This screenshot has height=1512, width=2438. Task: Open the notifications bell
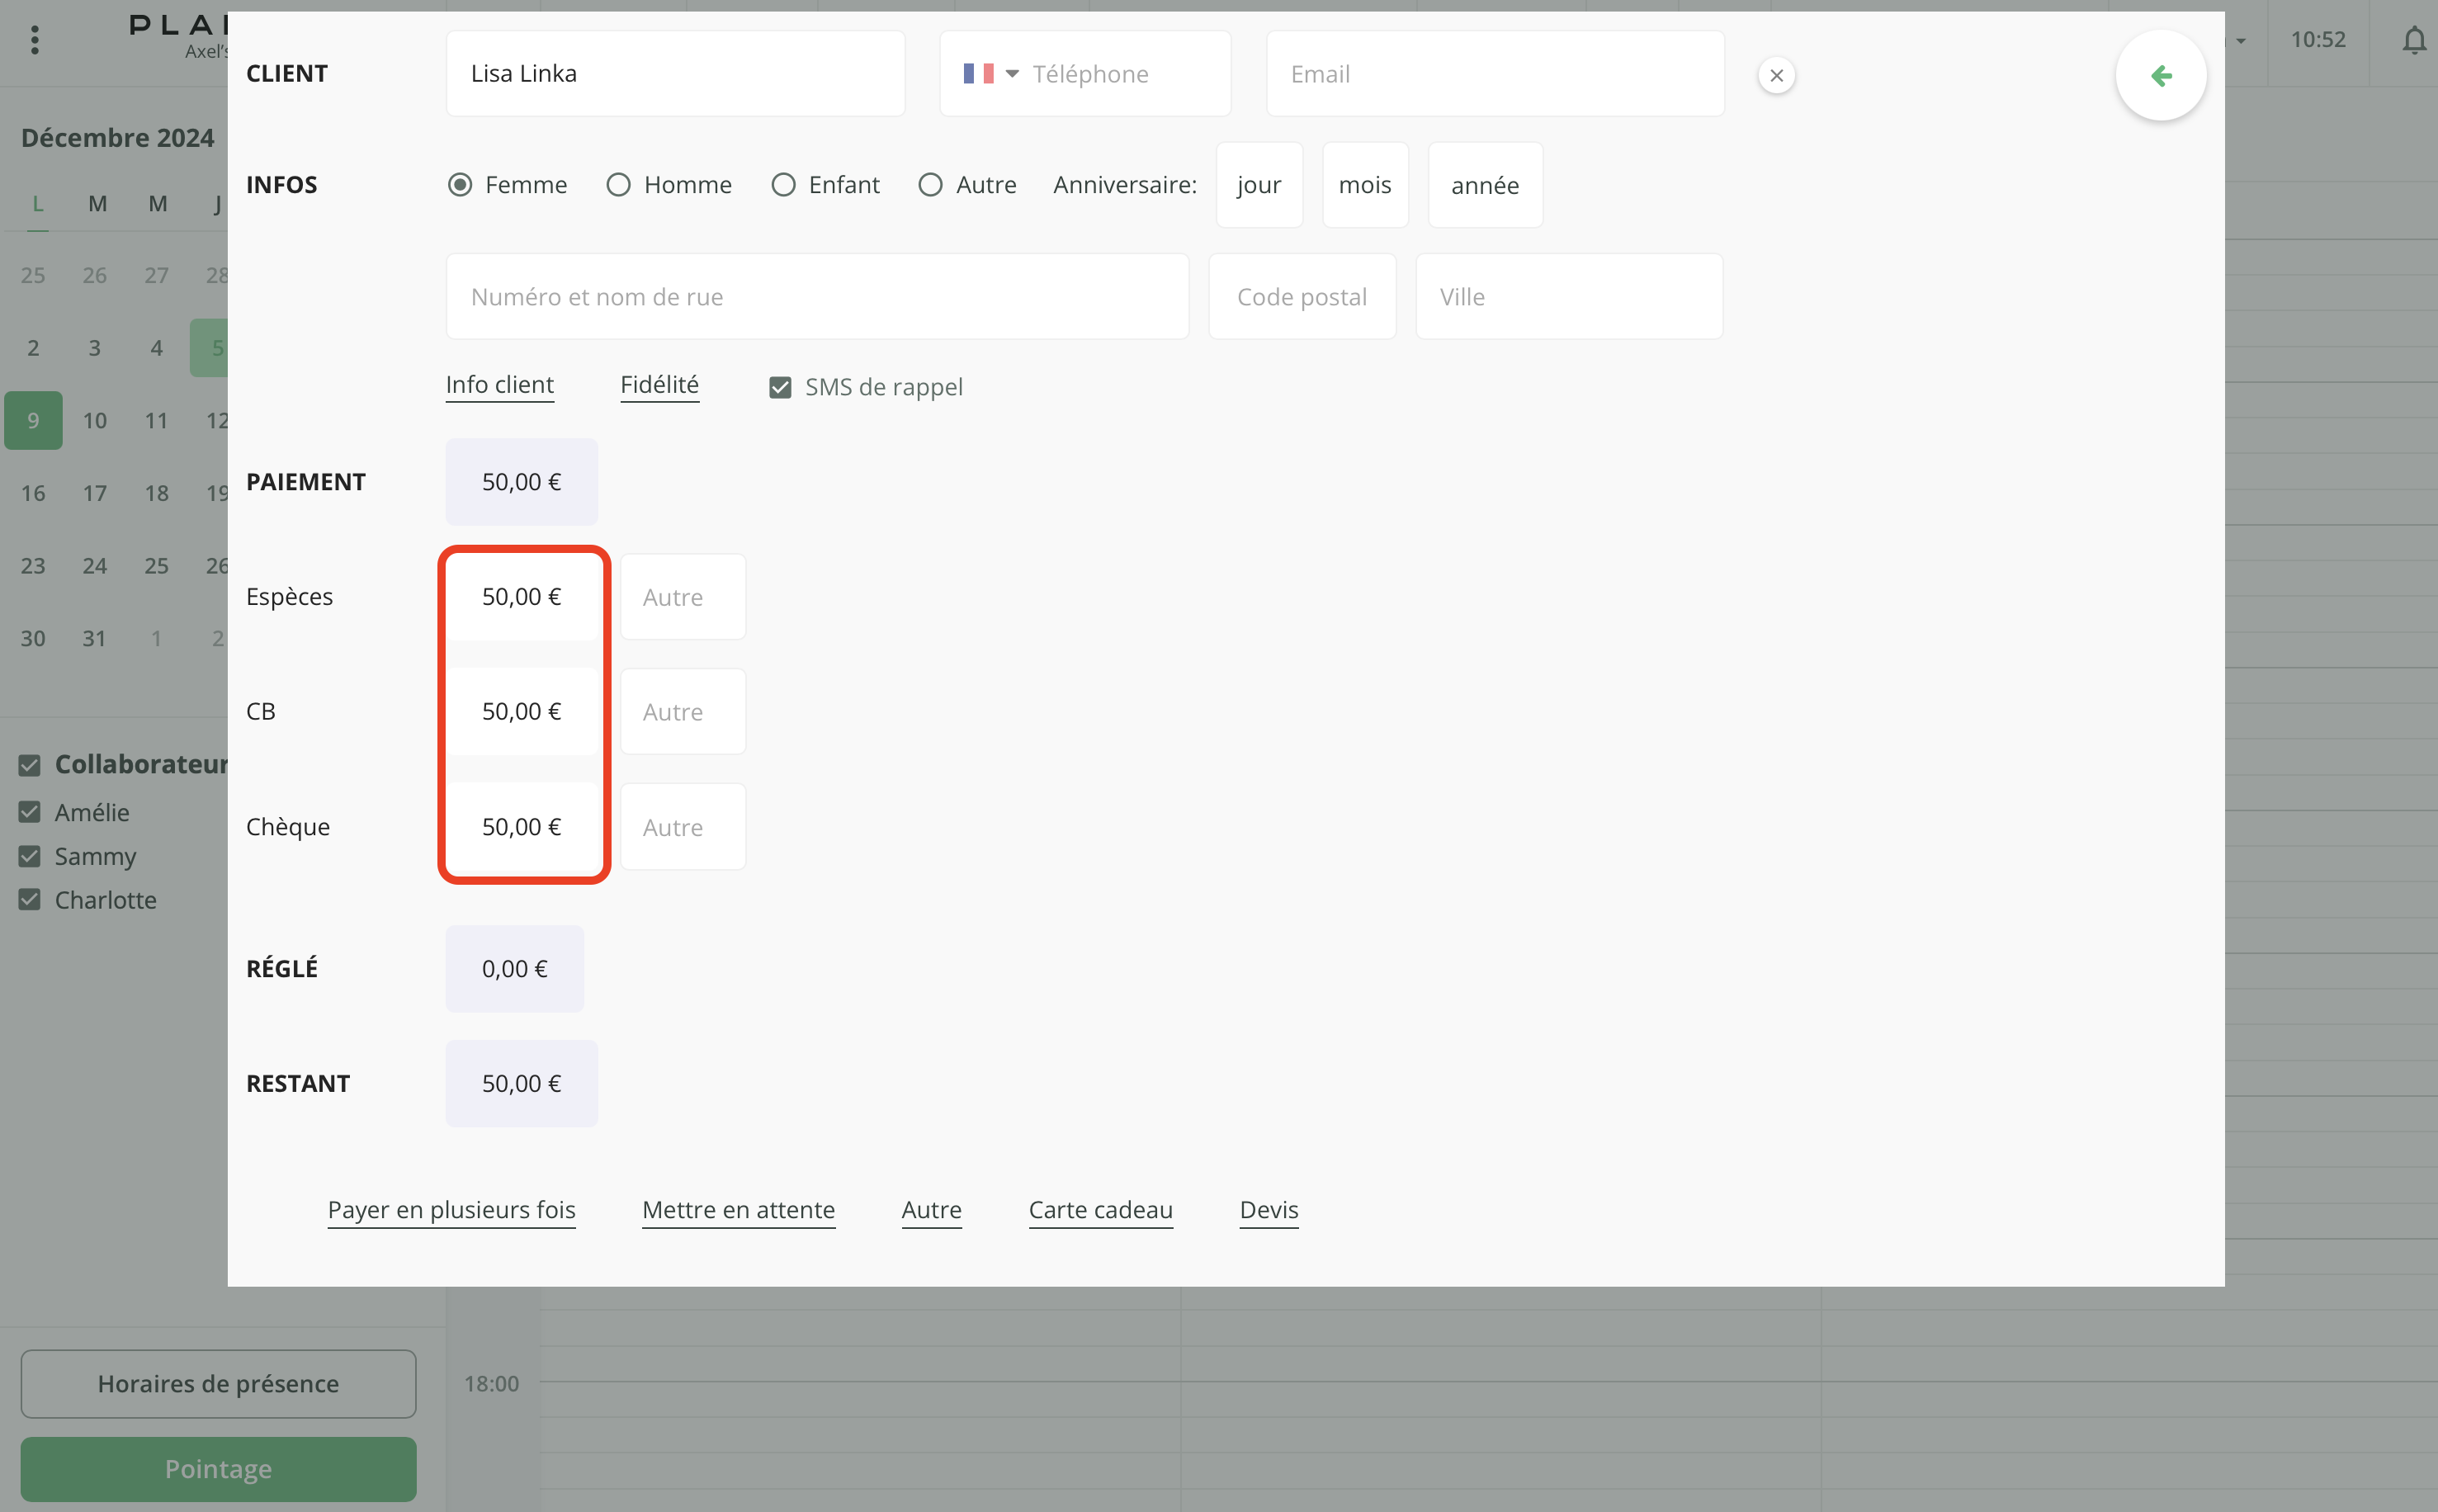2414,40
